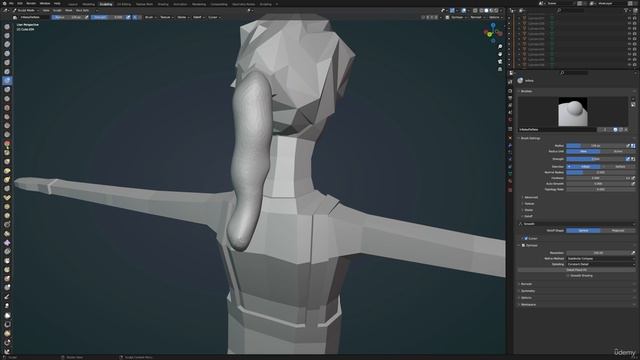Image resolution: width=640 pixels, height=360 pixels.
Task: Click the Dyntopo Resolution input field
Action: [x=598, y=253]
